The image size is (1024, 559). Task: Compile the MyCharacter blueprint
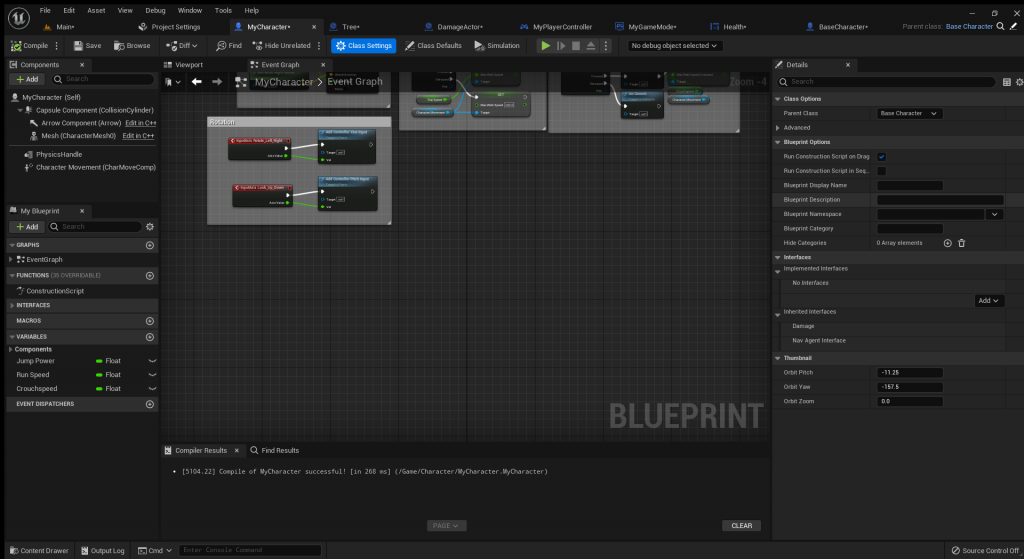29,46
